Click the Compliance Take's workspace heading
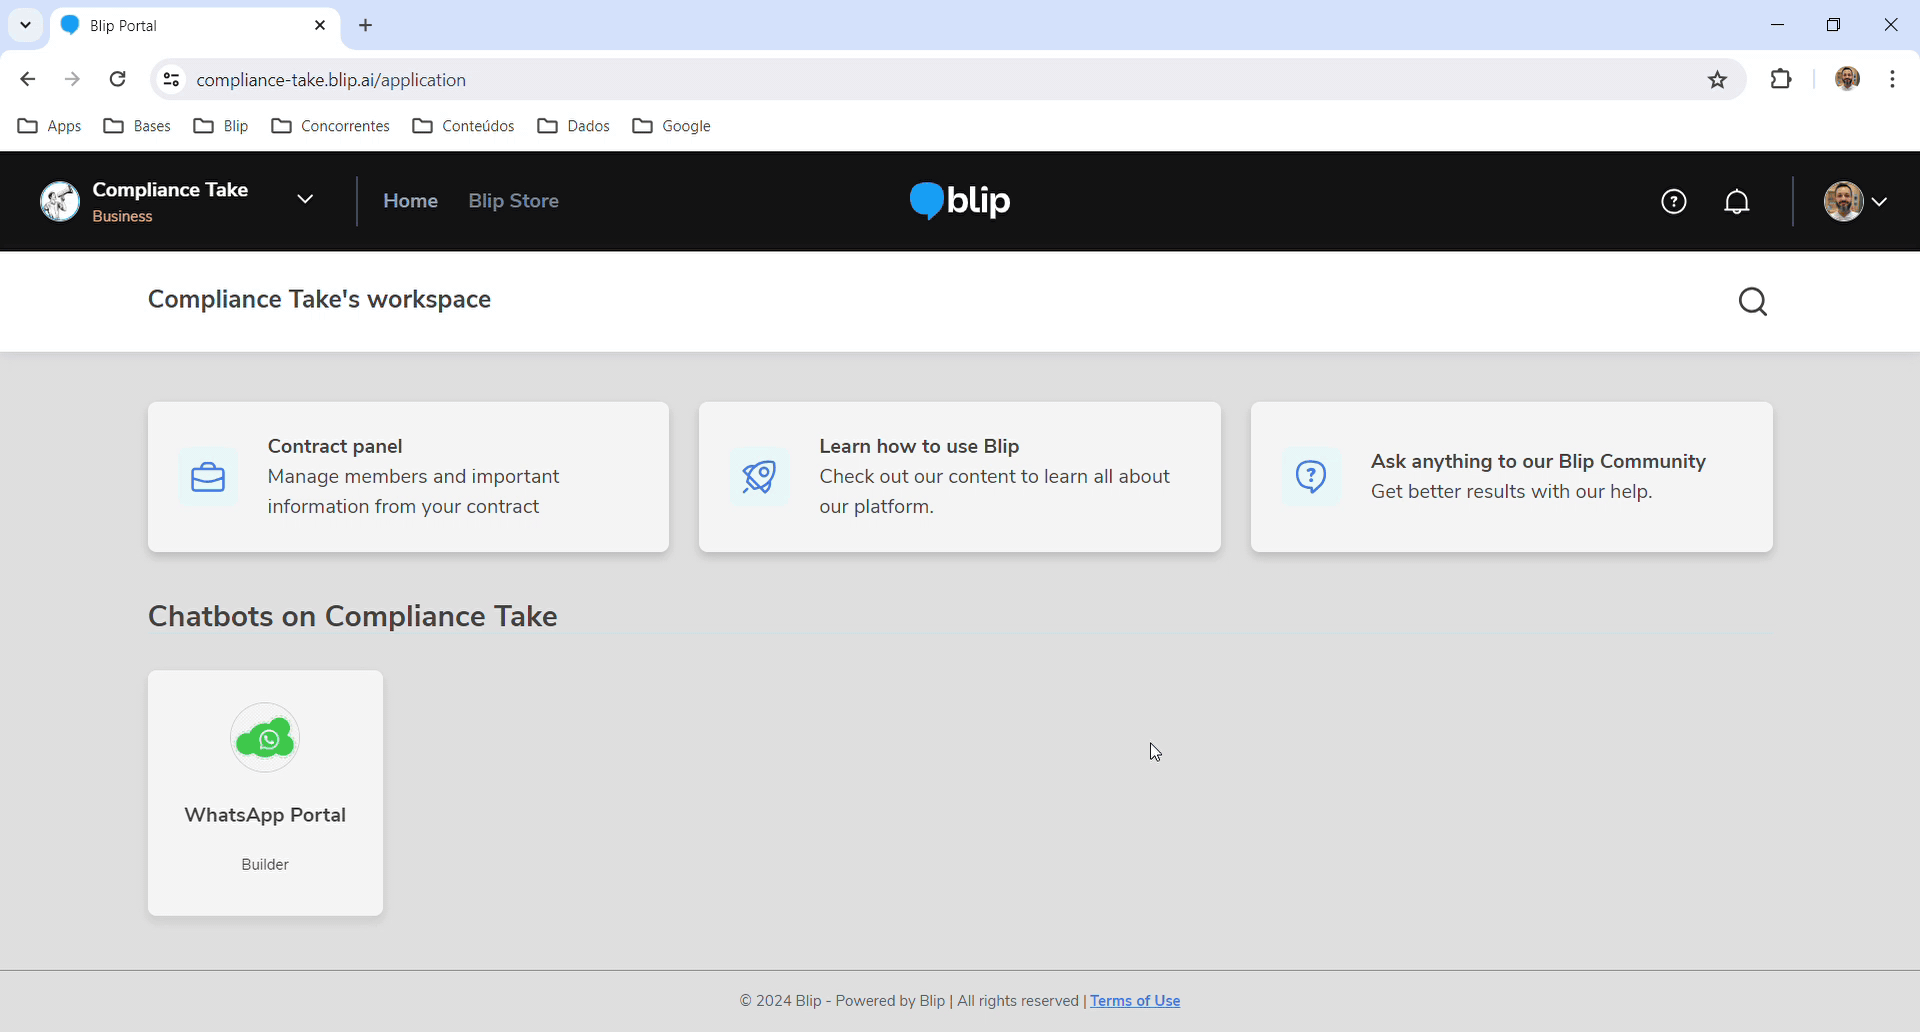 pyautogui.click(x=319, y=300)
